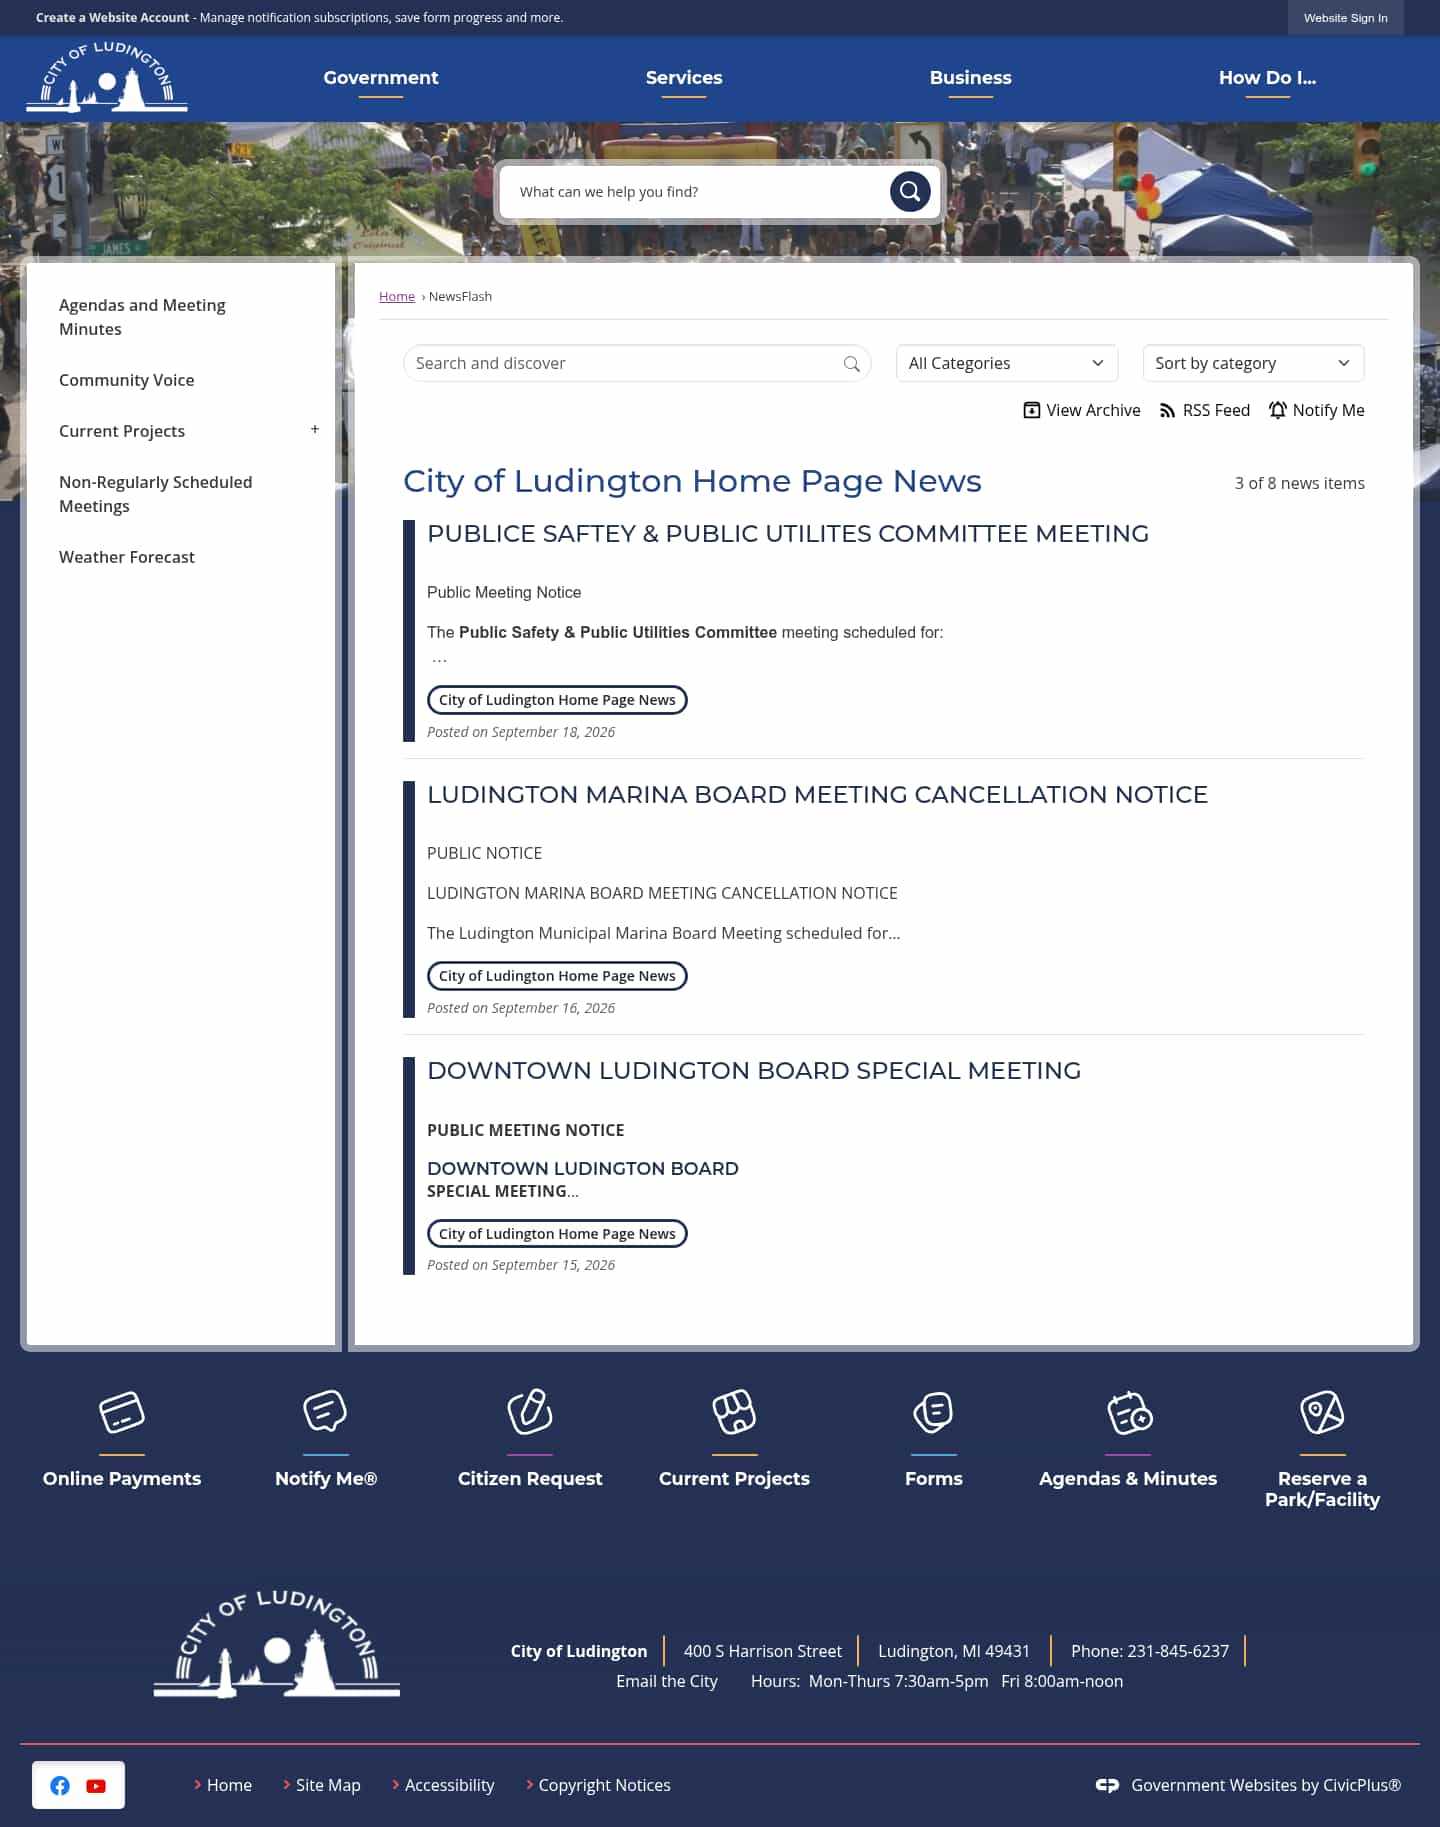This screenshot has height=1827, width=1440.
Task: Click the Email the City link
Action: point(666,1681)
